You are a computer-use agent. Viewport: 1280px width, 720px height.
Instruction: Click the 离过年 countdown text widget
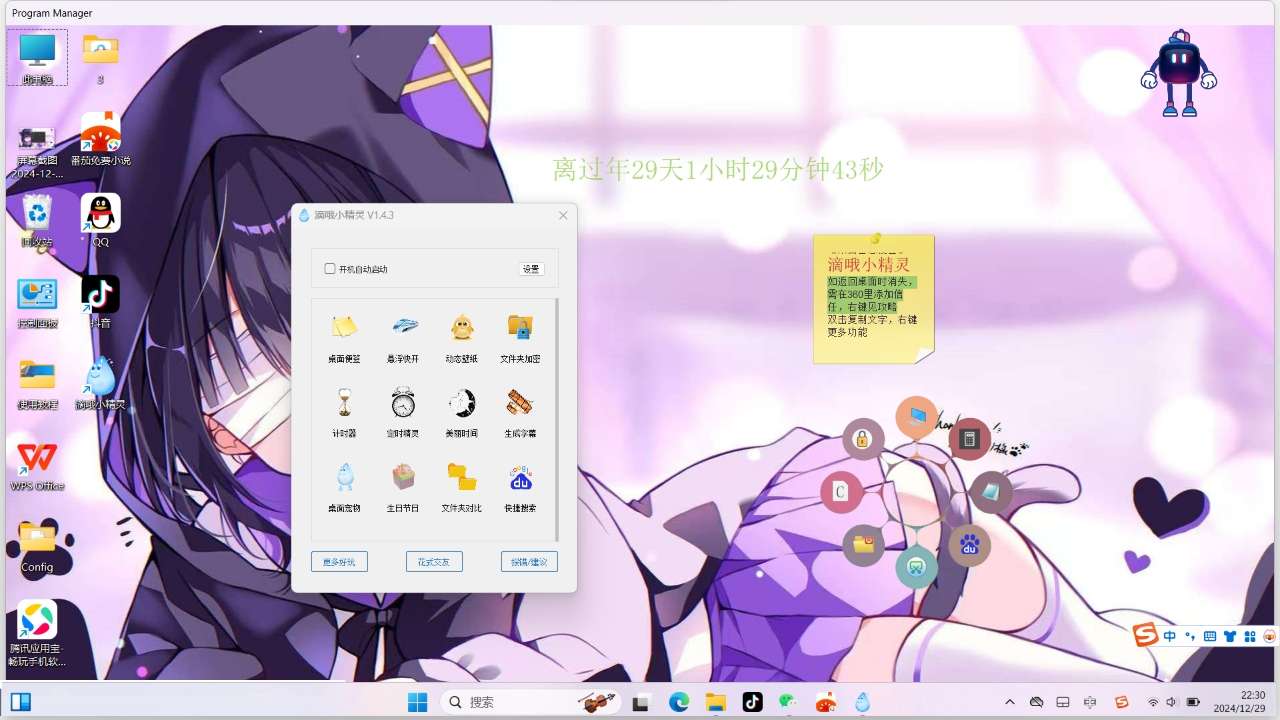pos(718,170)
